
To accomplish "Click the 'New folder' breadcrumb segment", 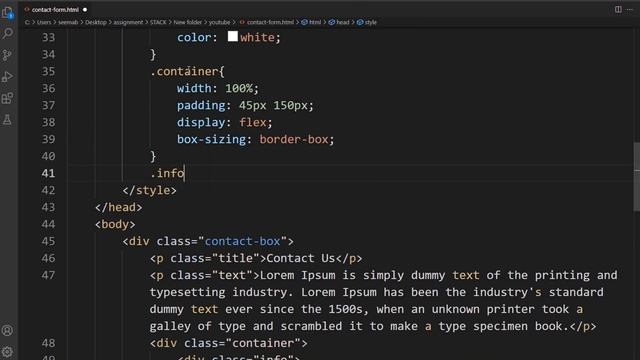I will click(188, 22).
